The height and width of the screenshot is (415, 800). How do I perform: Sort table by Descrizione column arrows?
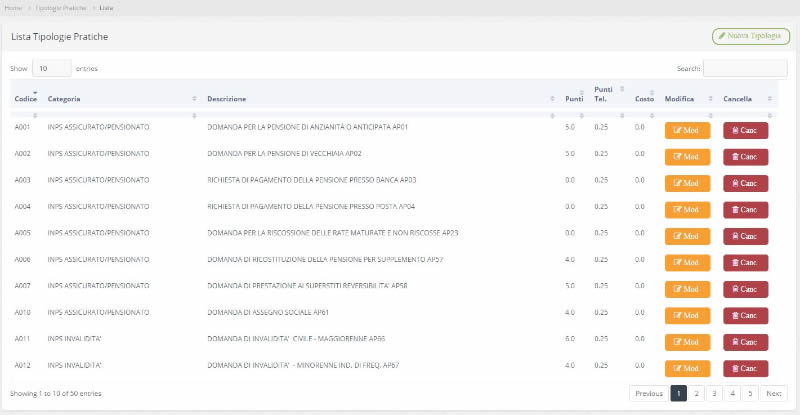tap(553, 99)
